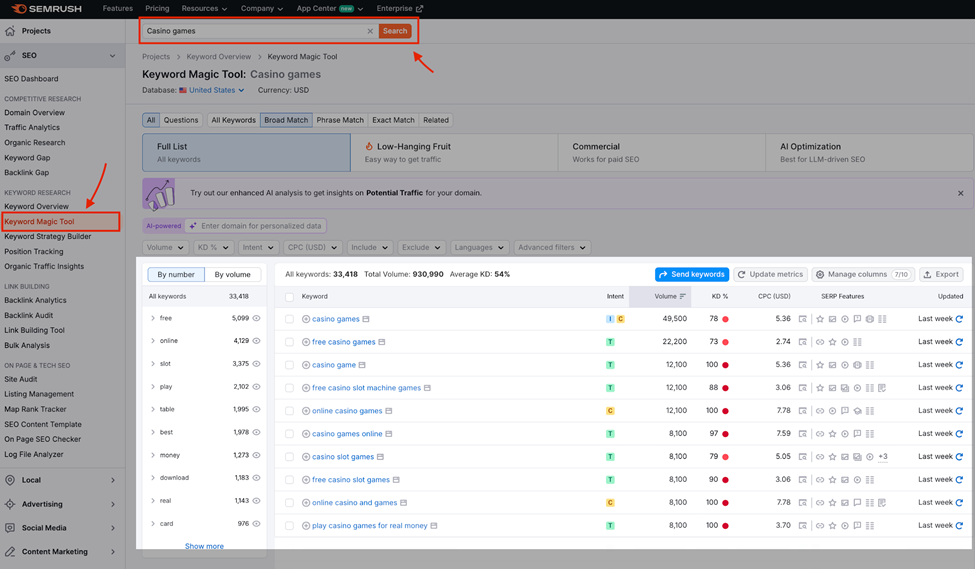Click the Update metrics button

(770, 274)
